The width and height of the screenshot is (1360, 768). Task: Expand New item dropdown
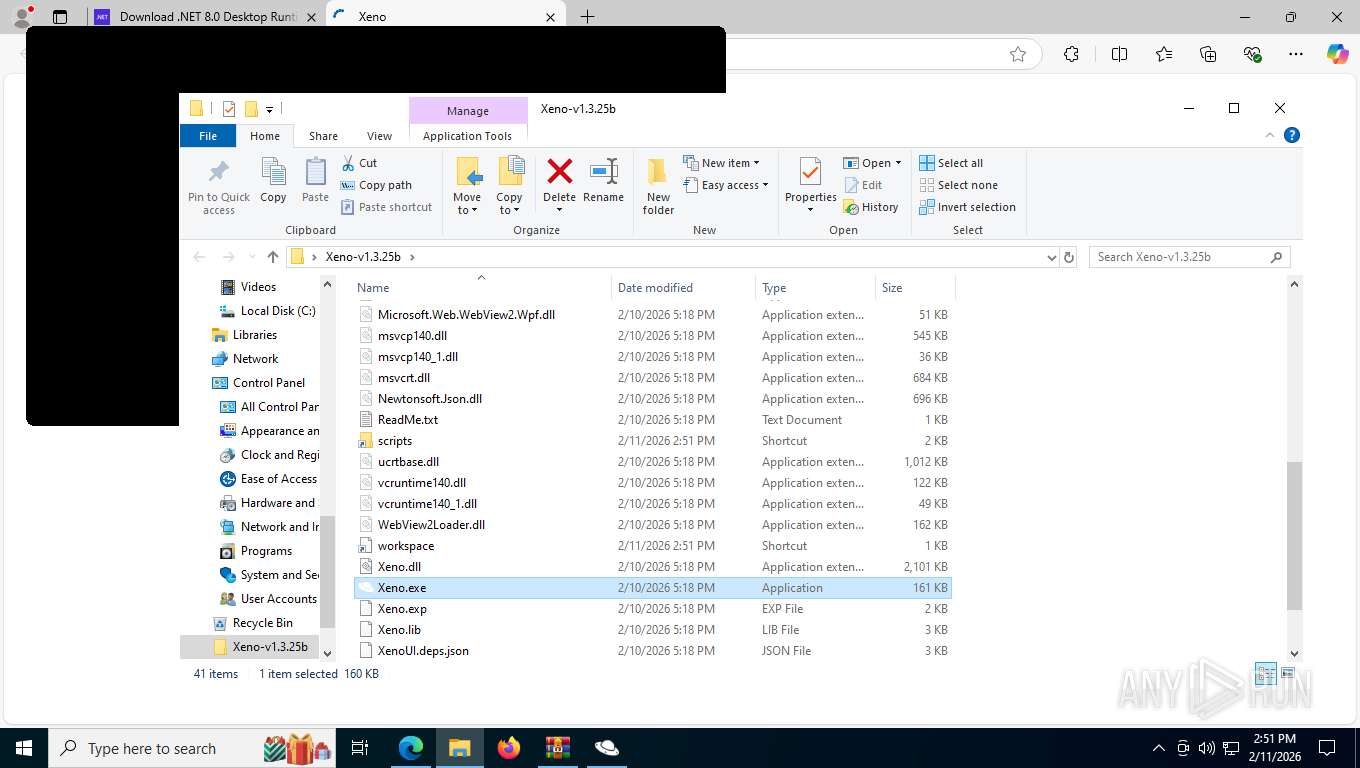[x=721, y=163]
